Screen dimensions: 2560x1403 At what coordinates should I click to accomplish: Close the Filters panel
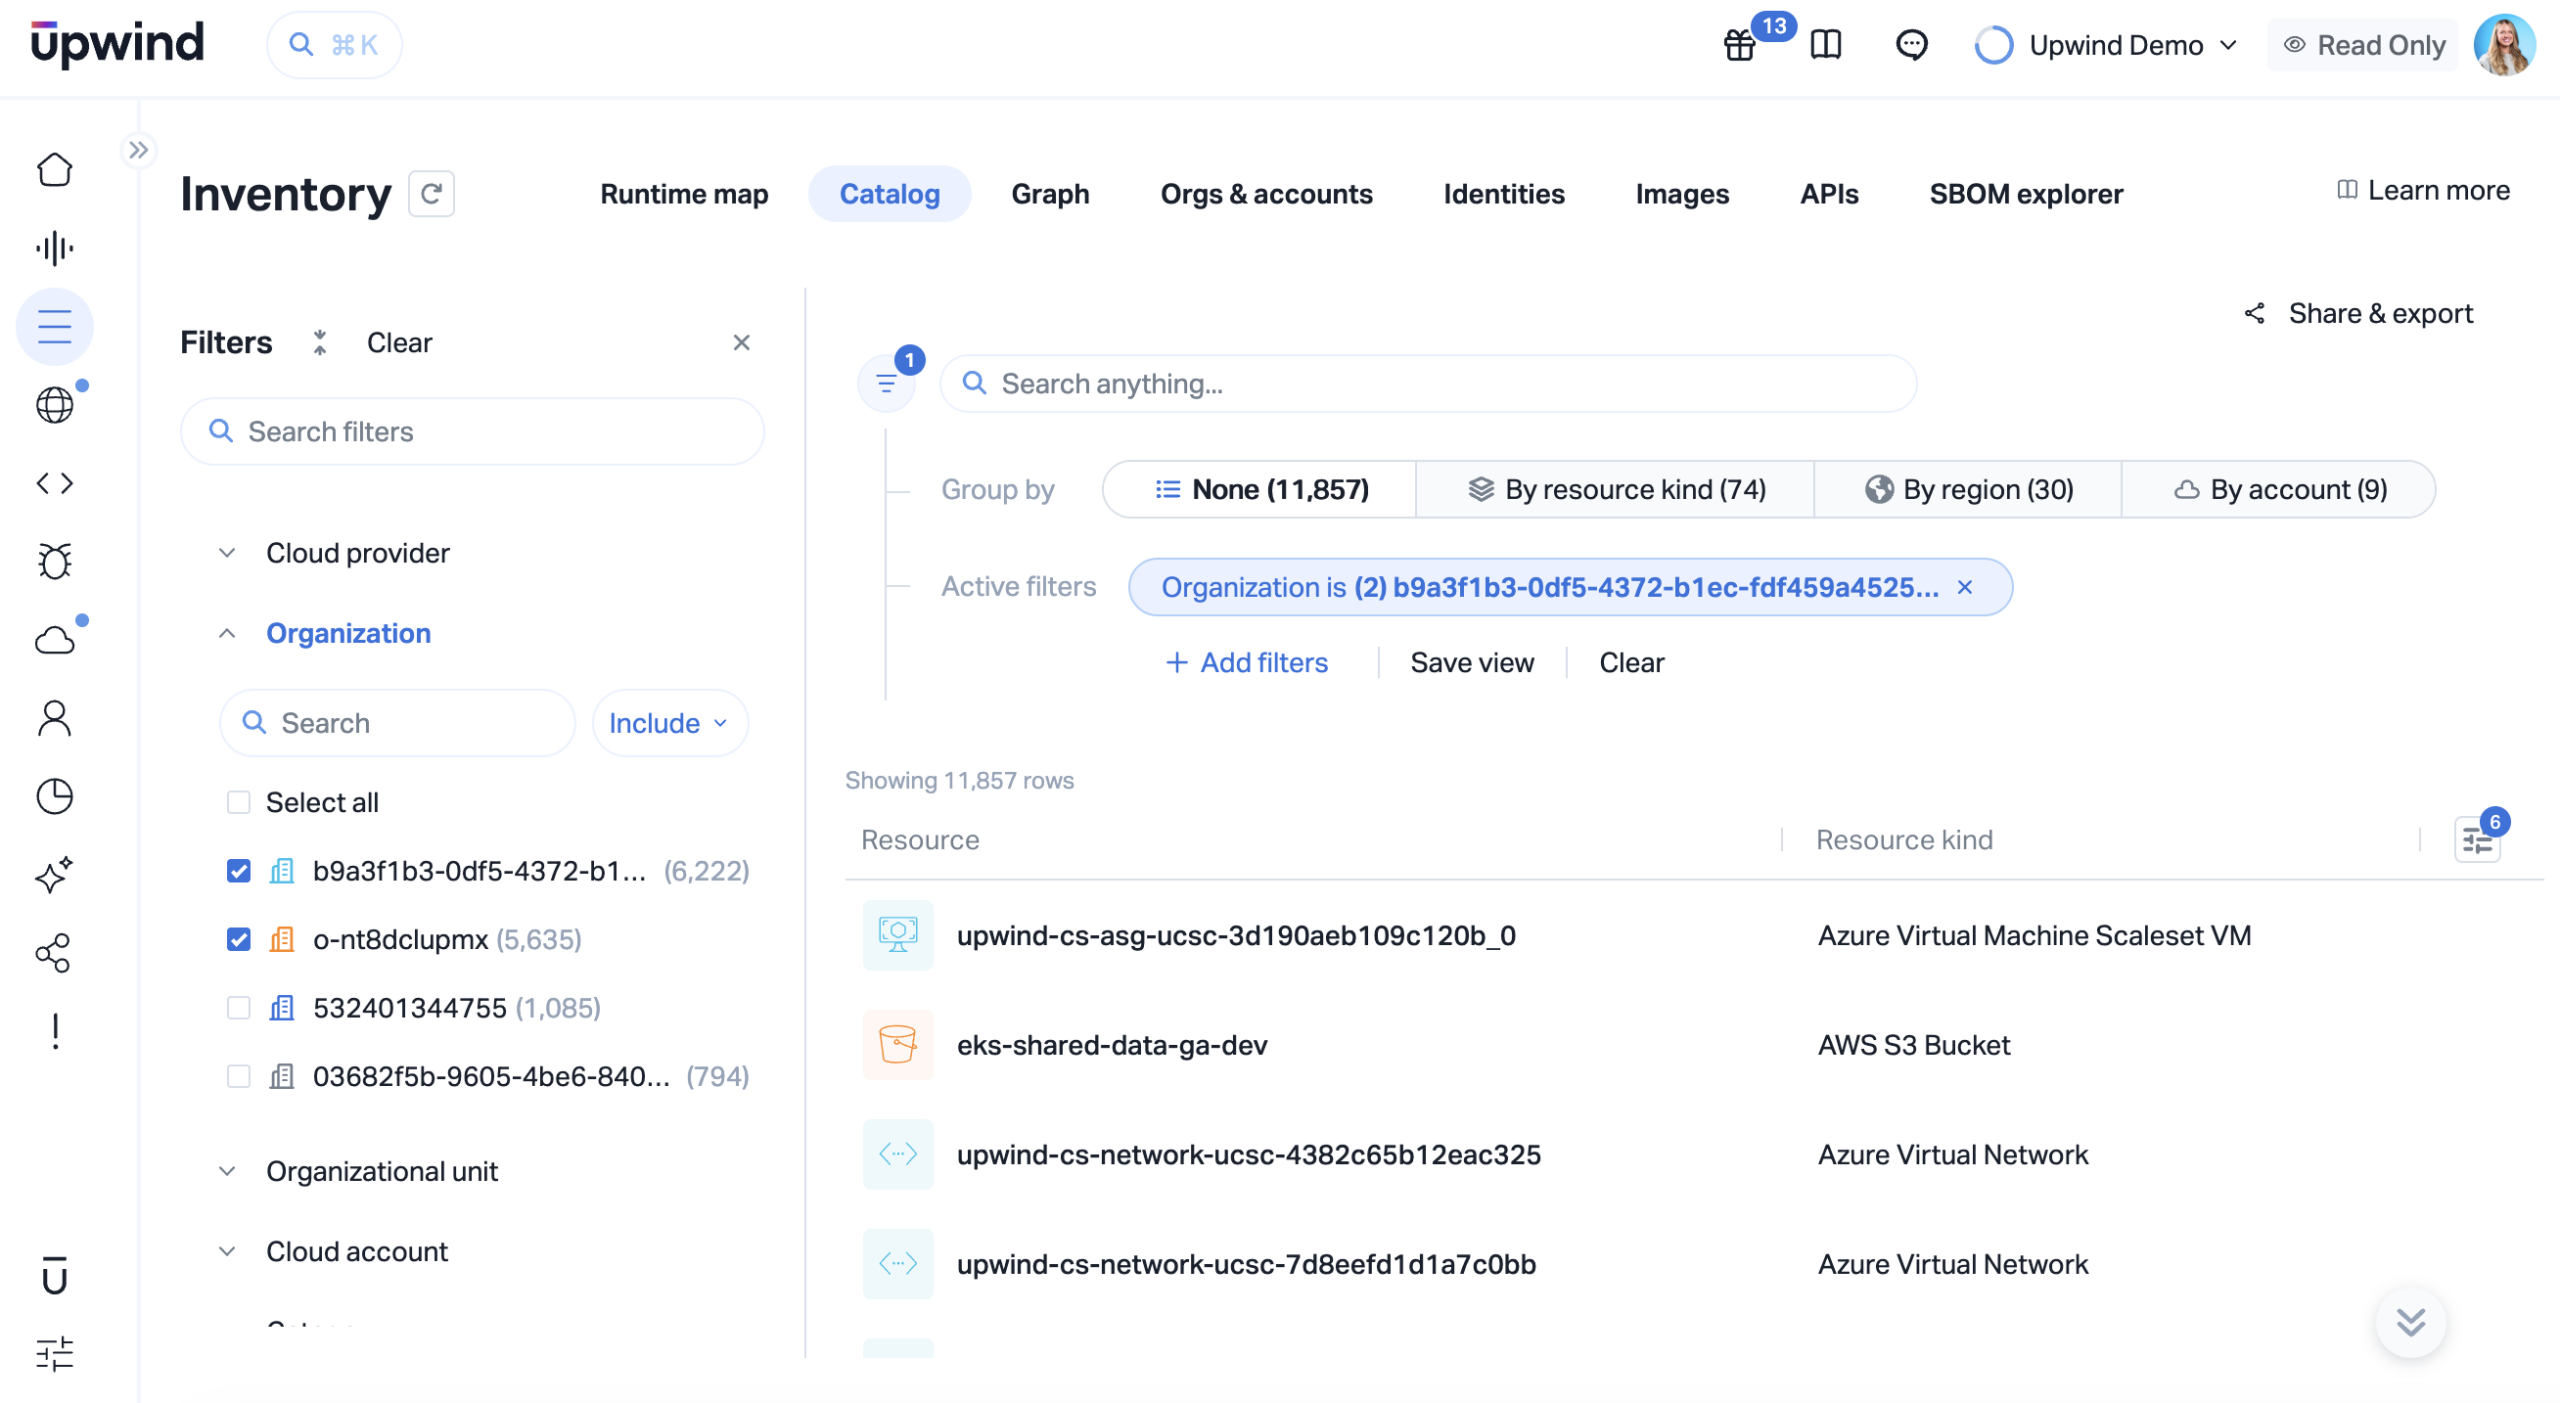tap(741, 342)
